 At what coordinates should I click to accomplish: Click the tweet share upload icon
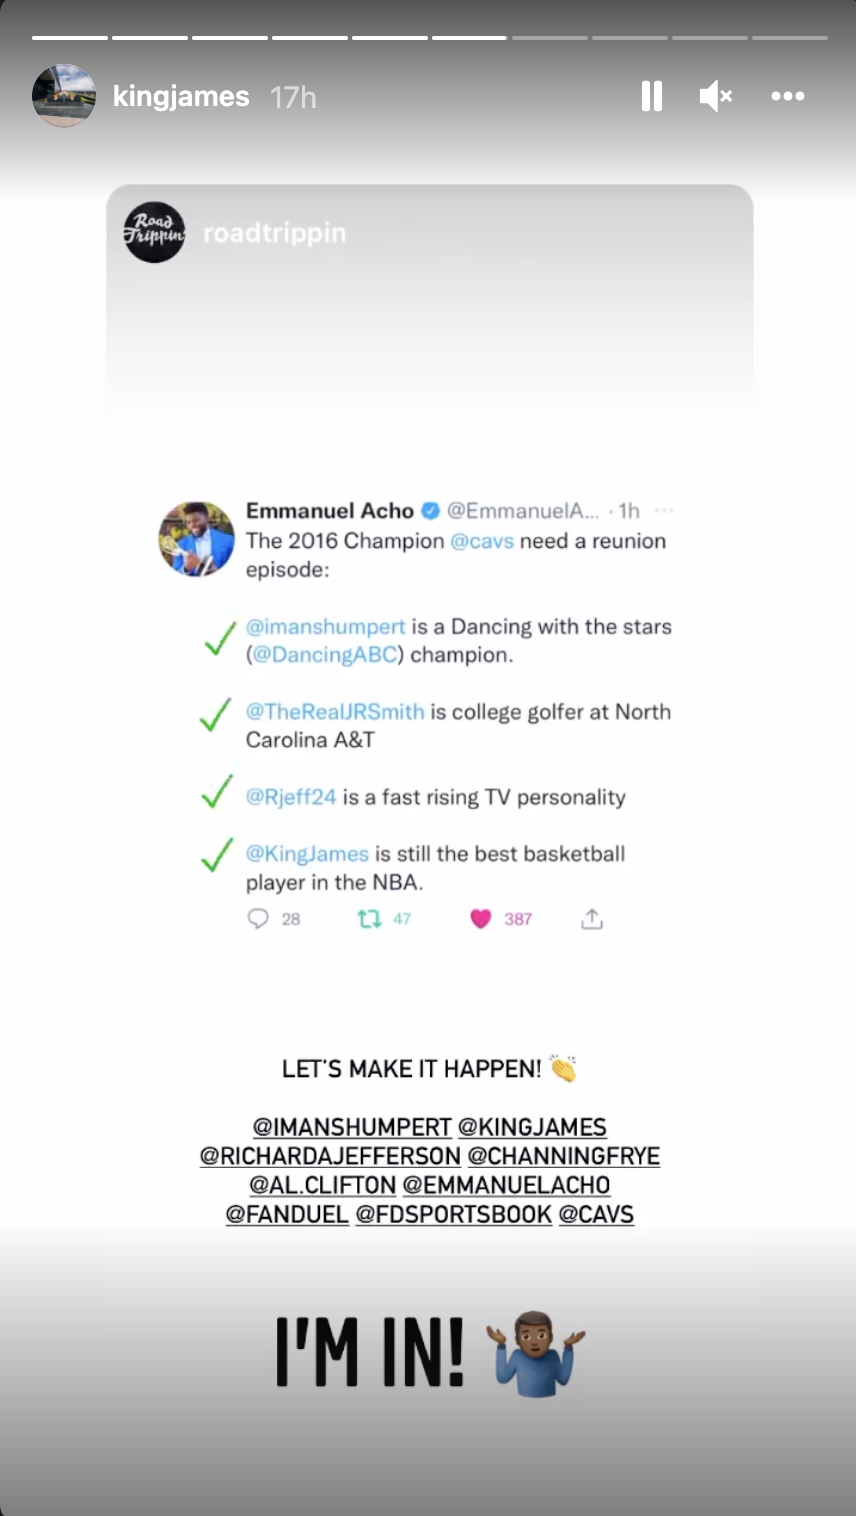[592, 918]
